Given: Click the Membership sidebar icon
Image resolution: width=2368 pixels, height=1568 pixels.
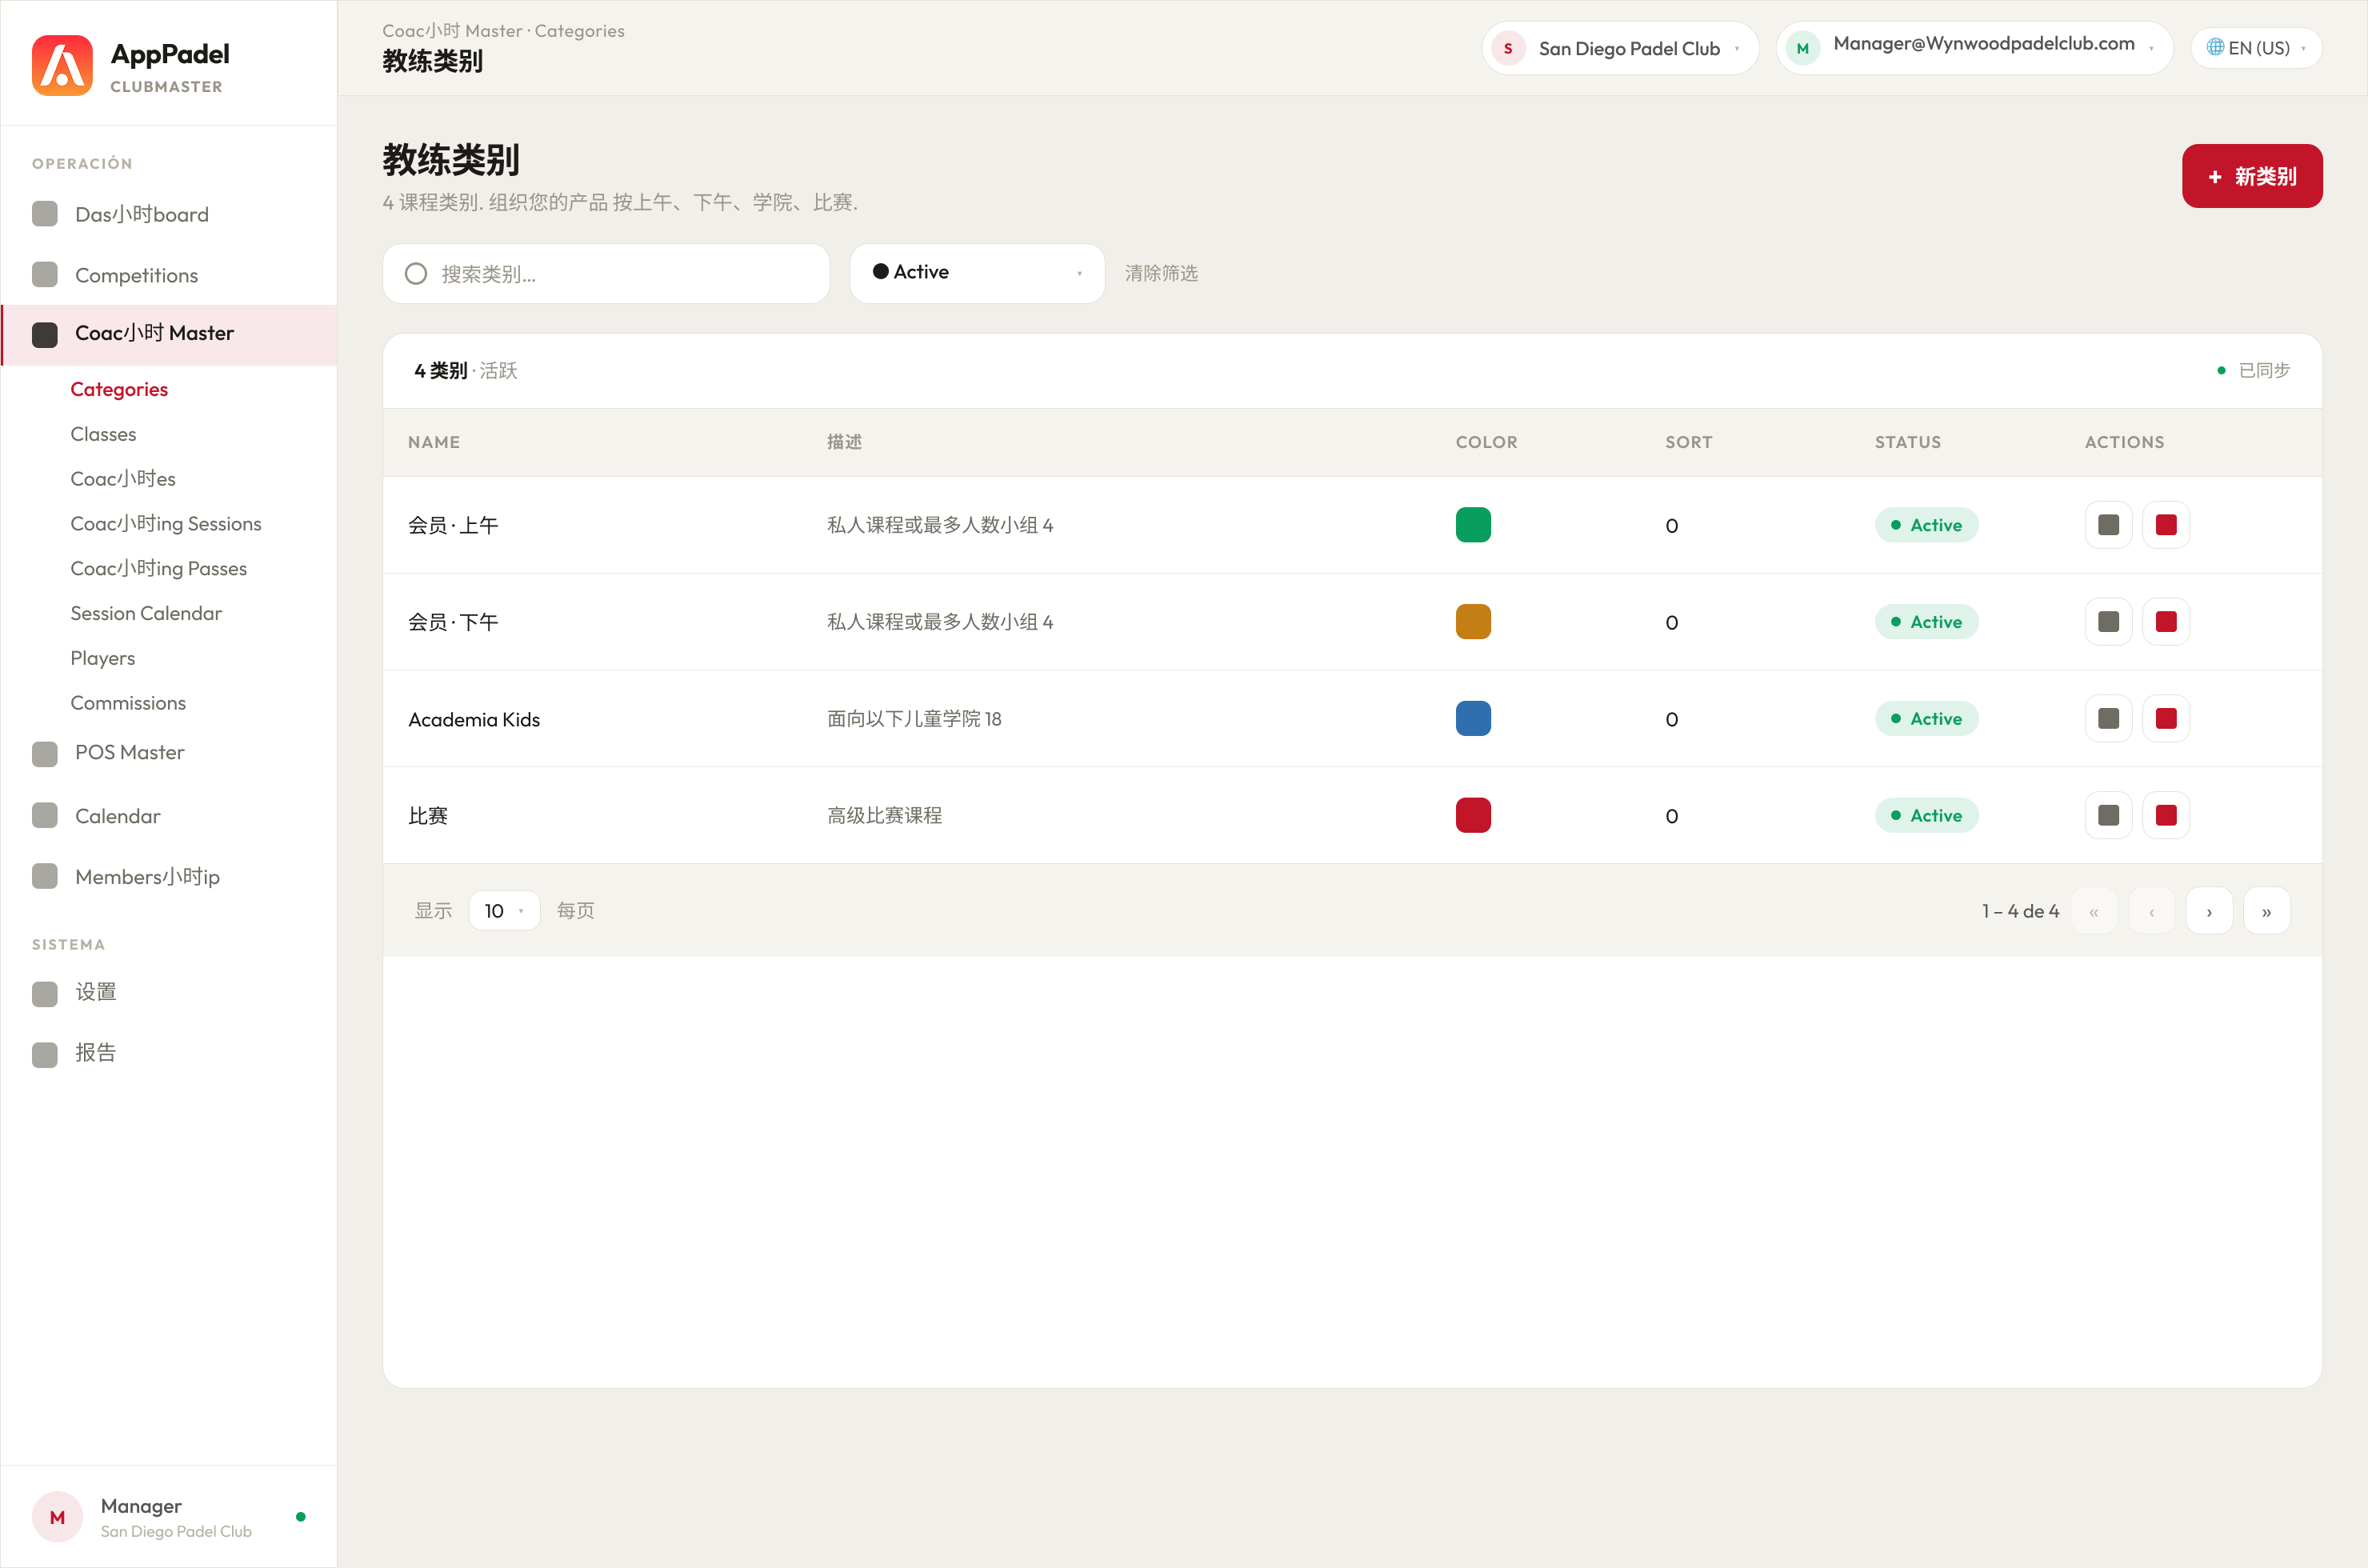Looking at the screenshot, I should point(45,876).
